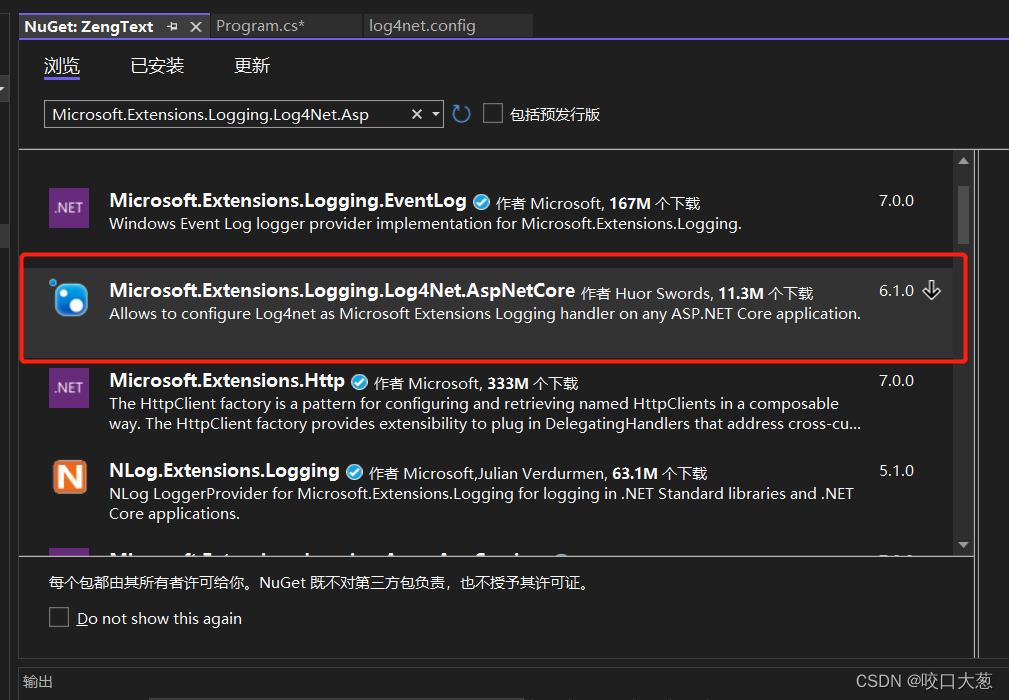The height and width of the screenshot is (700, 1009).
Task: Open the 浏览 (Browse) tab
Action: coord(62,66)
